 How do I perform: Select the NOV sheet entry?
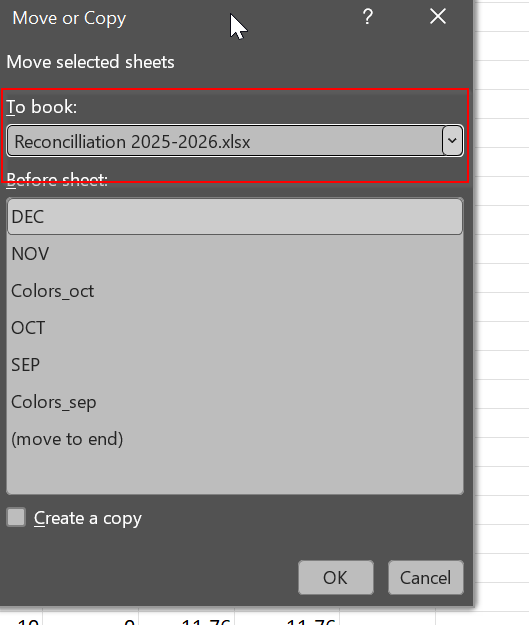tap(235, 254)
